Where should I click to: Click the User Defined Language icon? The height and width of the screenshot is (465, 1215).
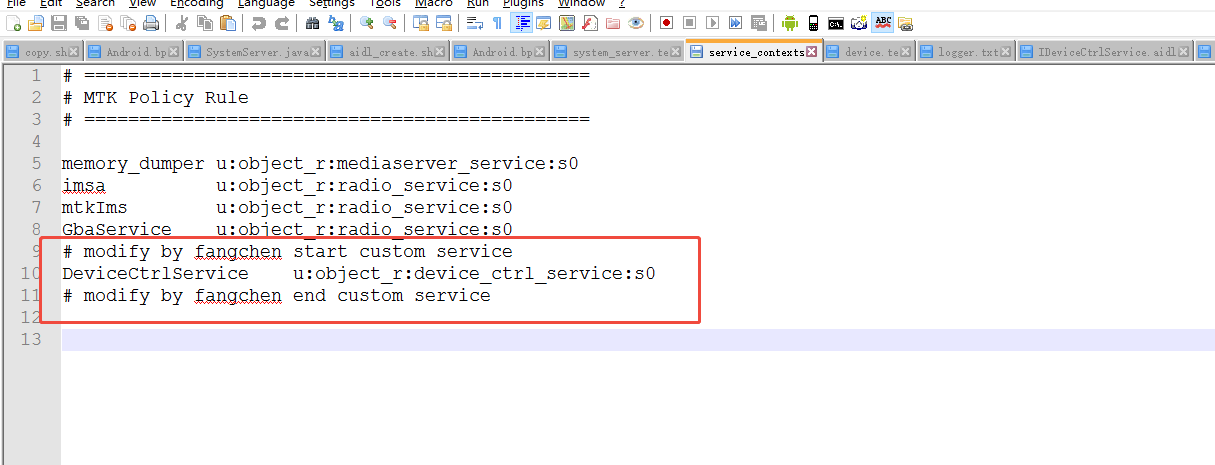[x=544, y=22]
